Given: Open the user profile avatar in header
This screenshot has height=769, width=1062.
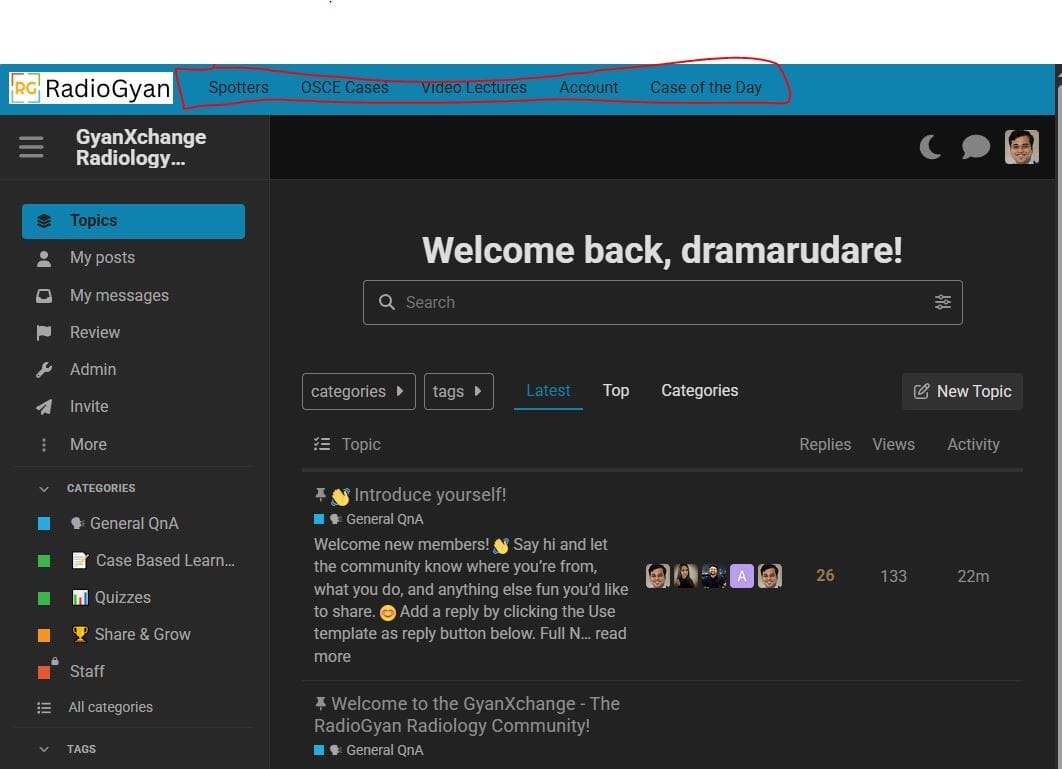Looking at the screenshot, I should click(1021, 147).
